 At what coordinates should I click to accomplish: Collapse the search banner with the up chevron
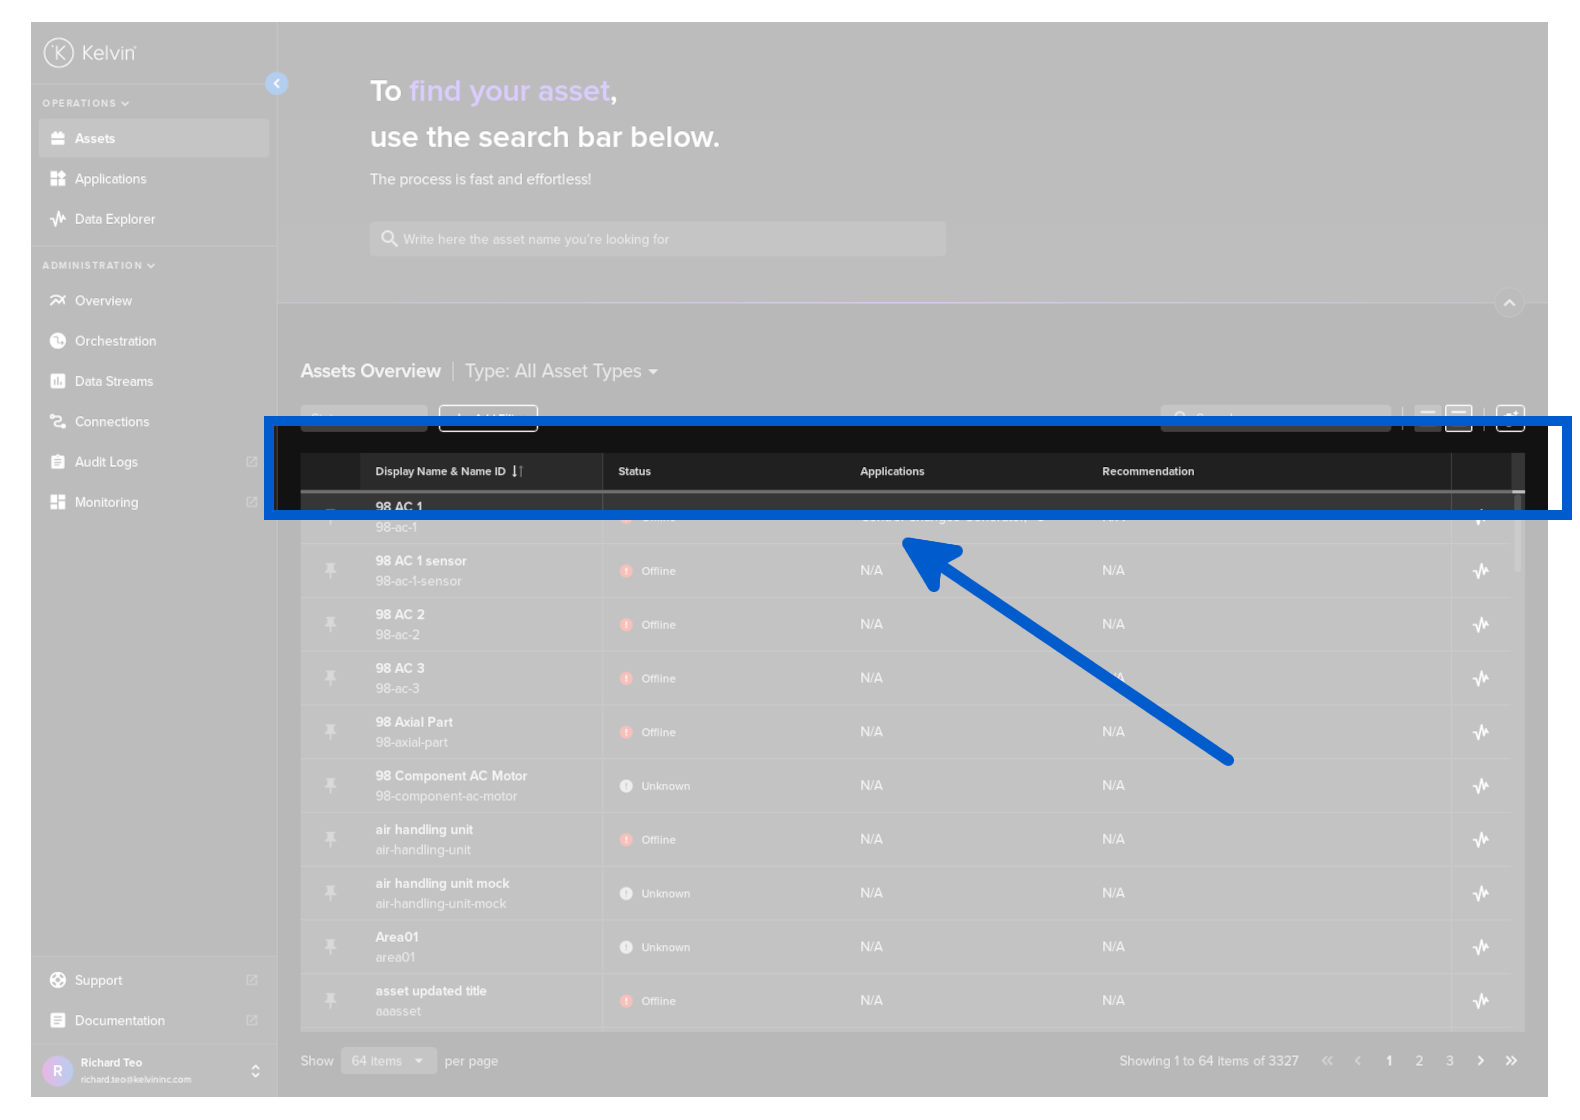pyautogui.click(x=1509, y=303)
